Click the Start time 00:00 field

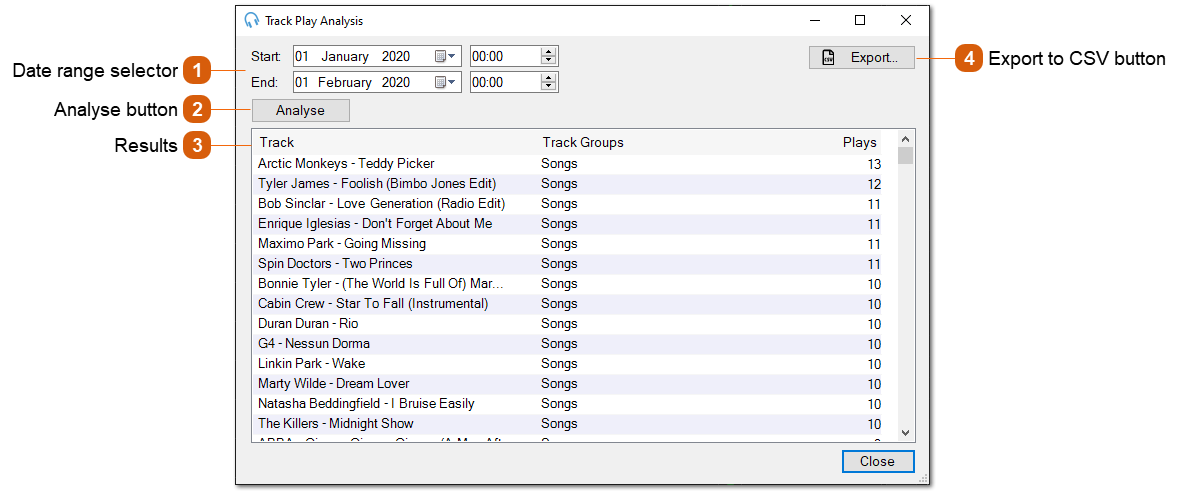tap(505, 57)
